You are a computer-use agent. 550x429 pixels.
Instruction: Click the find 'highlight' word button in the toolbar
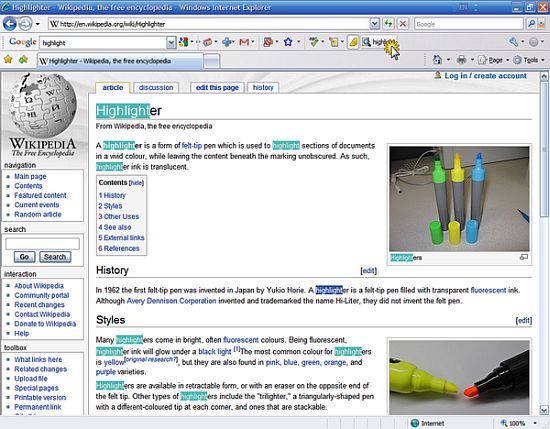pyautogui.click(x=379, y=42)
